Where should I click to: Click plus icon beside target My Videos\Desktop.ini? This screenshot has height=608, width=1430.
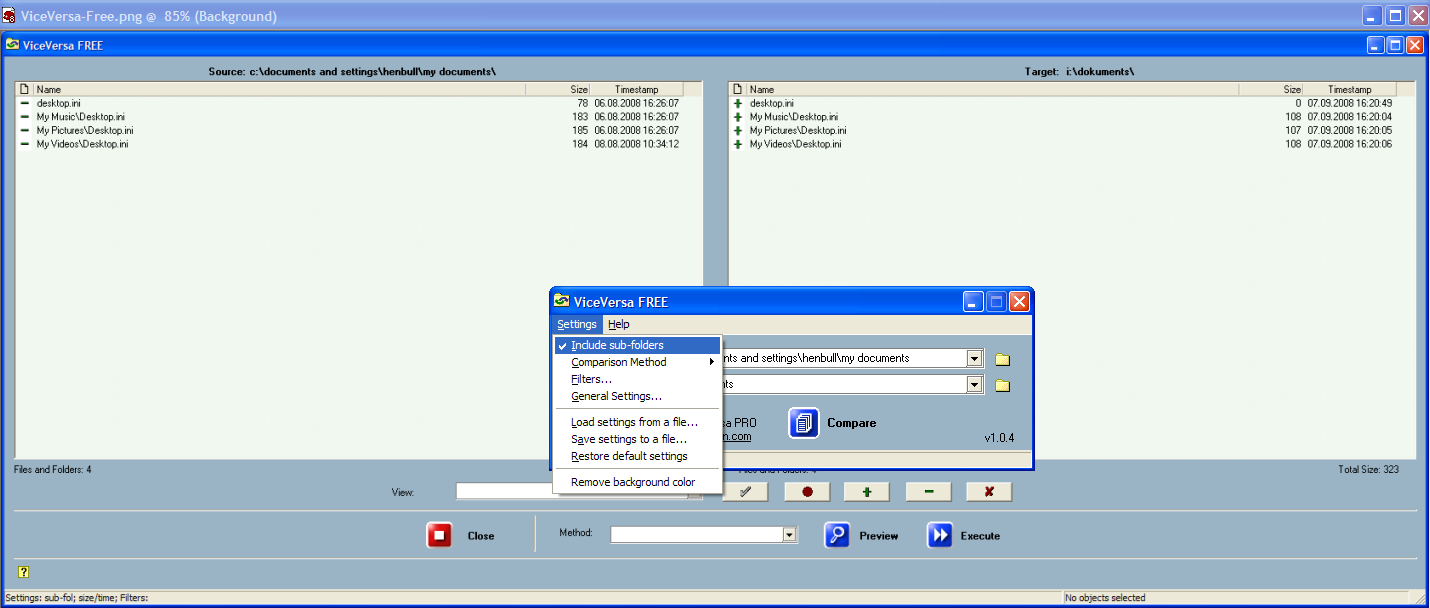click(738, 144)
